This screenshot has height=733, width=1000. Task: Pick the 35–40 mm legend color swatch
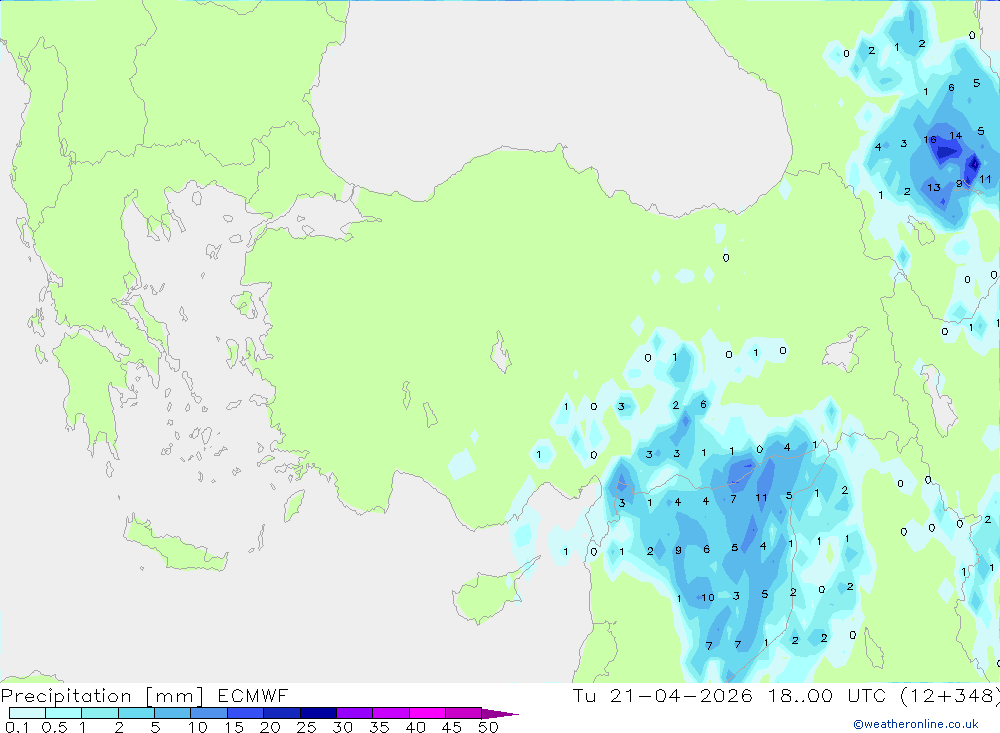pyautogui.click(x=390, y=713)
